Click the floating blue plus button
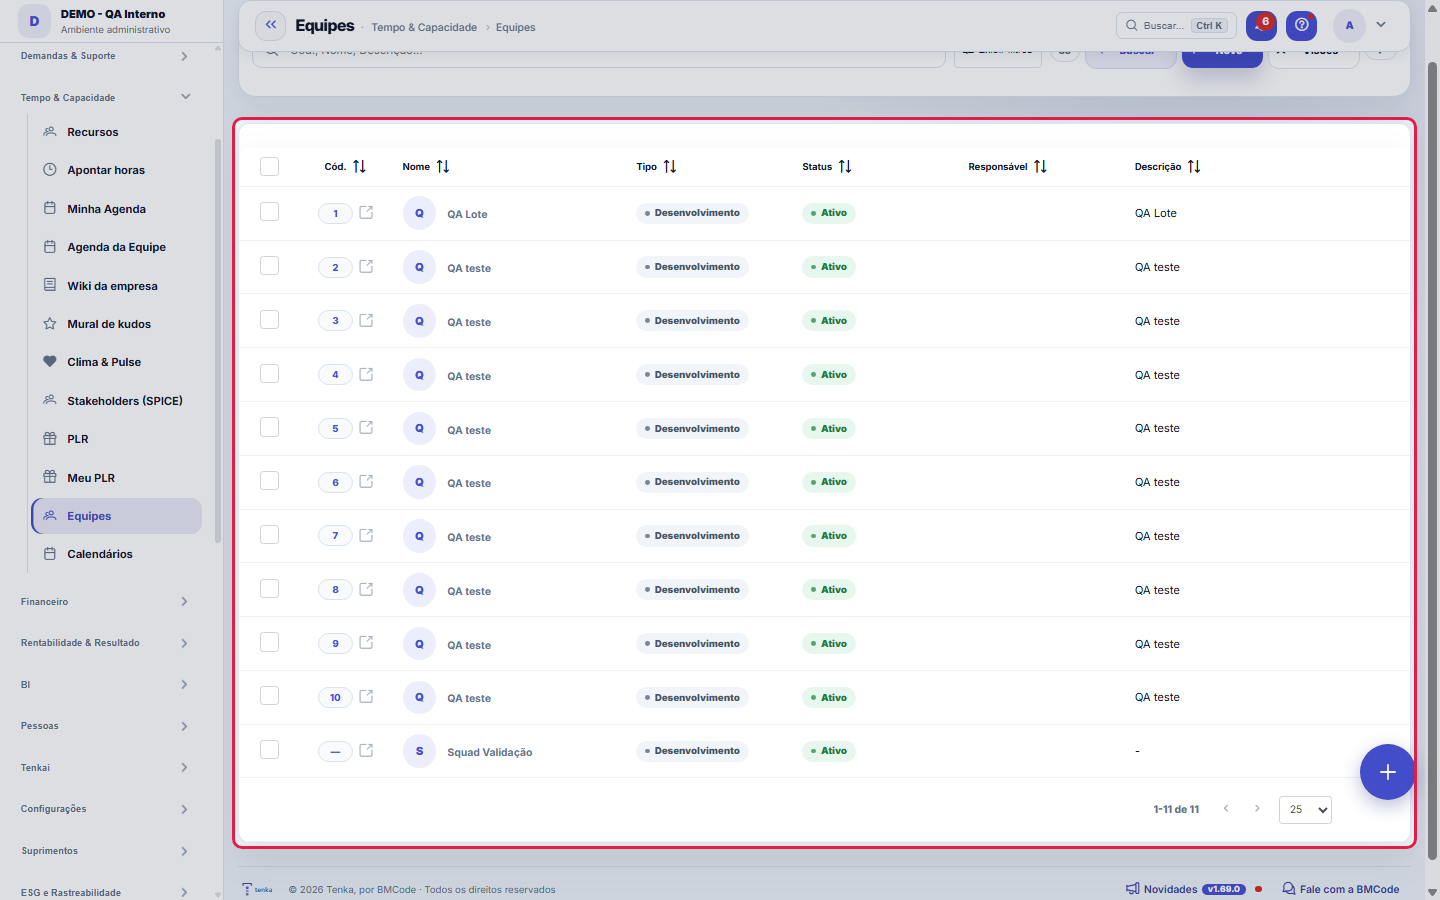This screenshot has height=900, width=1440. (x=1387, y=772)
